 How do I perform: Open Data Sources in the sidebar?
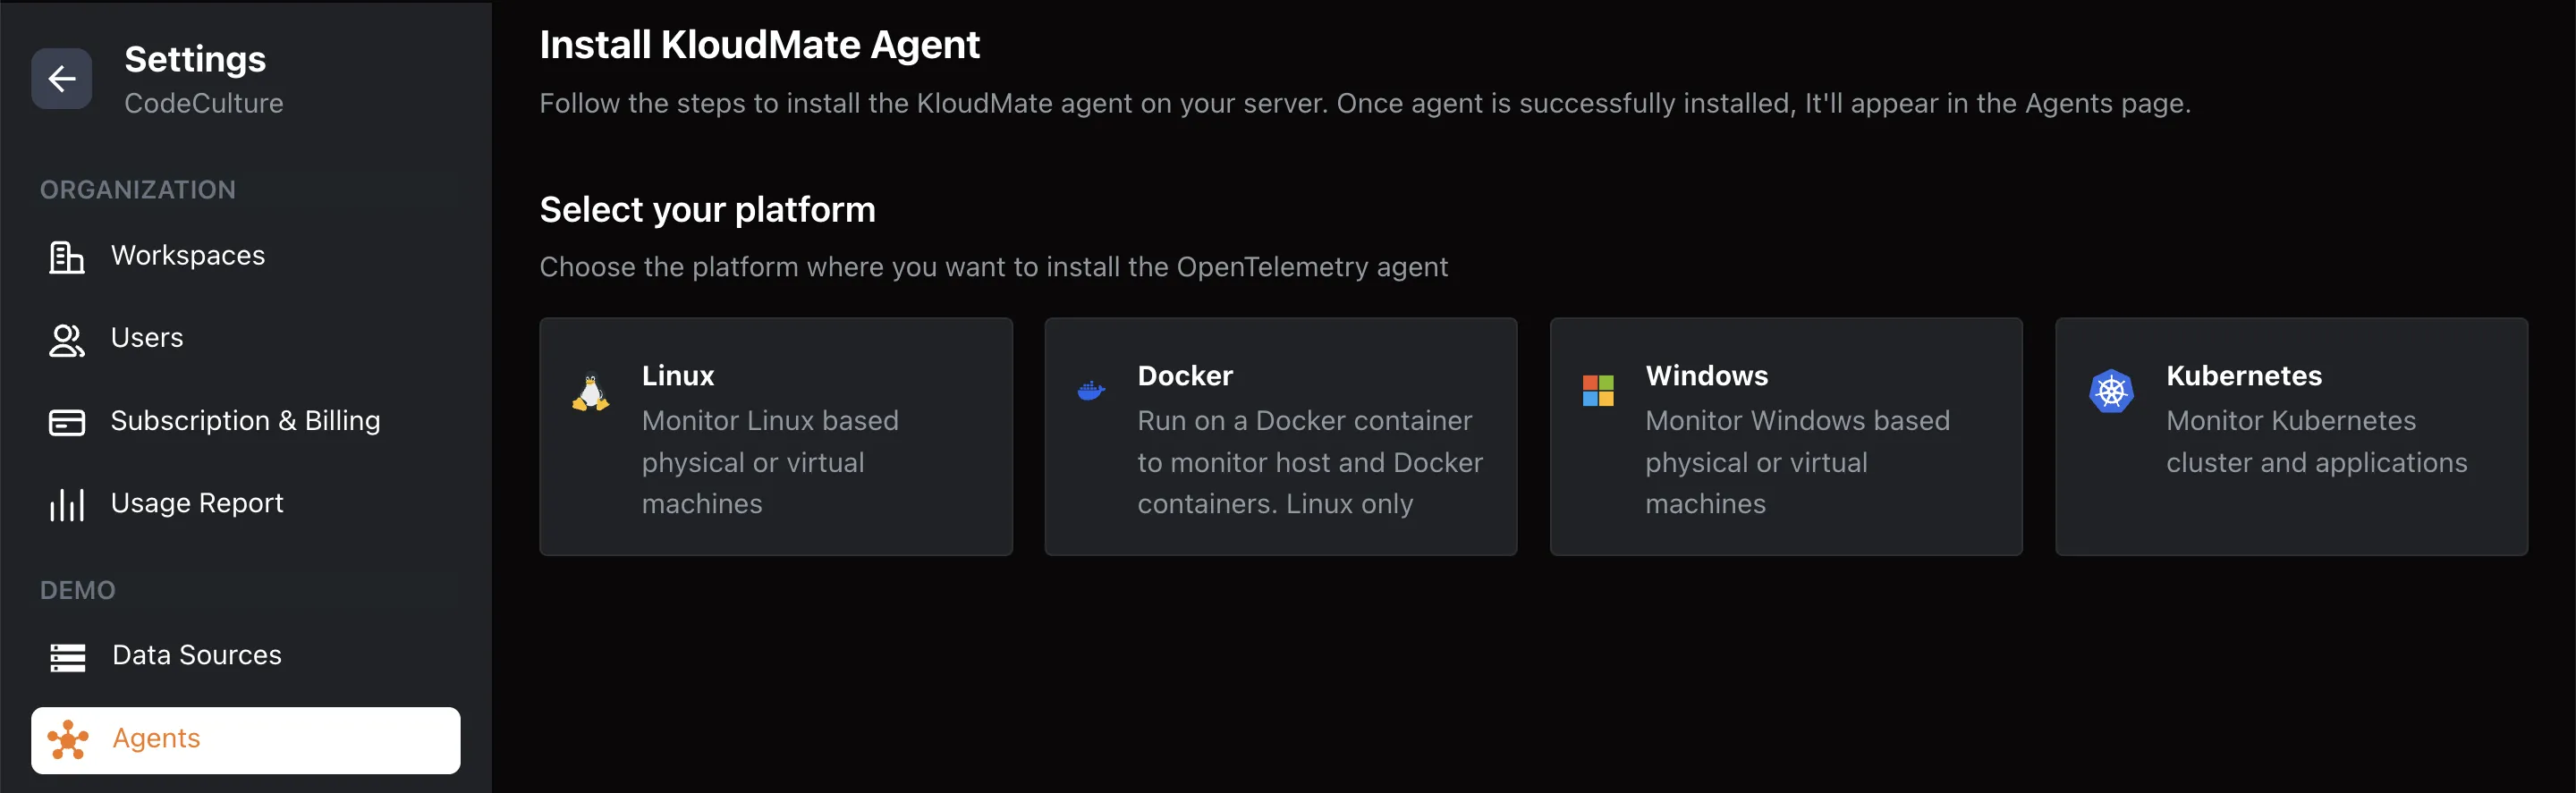(x=246, y=655)
